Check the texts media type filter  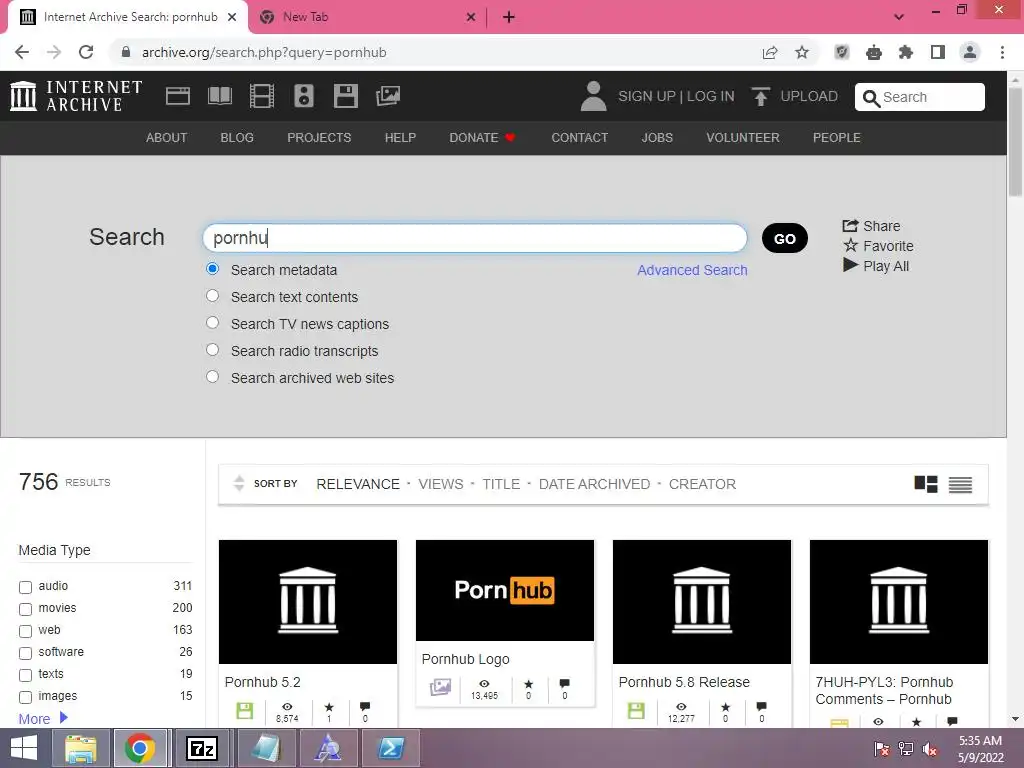tap(25, 675)
